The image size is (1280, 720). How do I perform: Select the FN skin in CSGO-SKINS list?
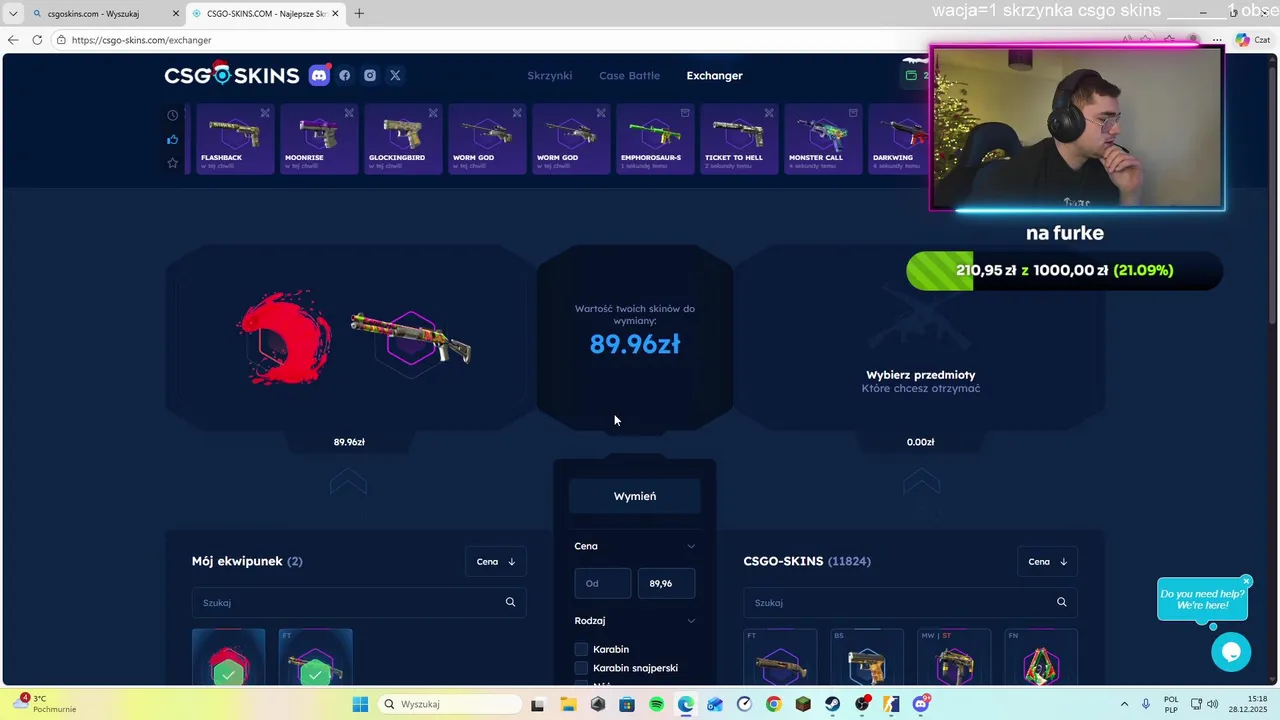click(1041, 657)
